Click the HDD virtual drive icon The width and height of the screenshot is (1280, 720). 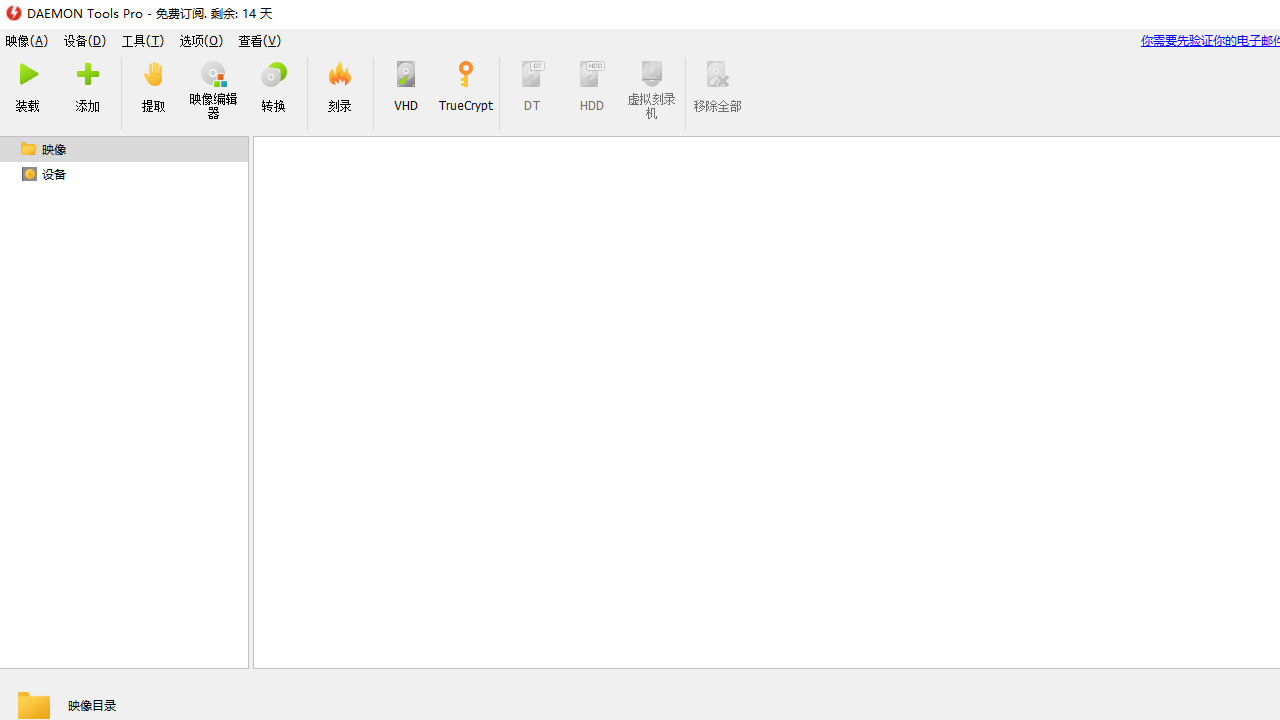pos(592,76)
